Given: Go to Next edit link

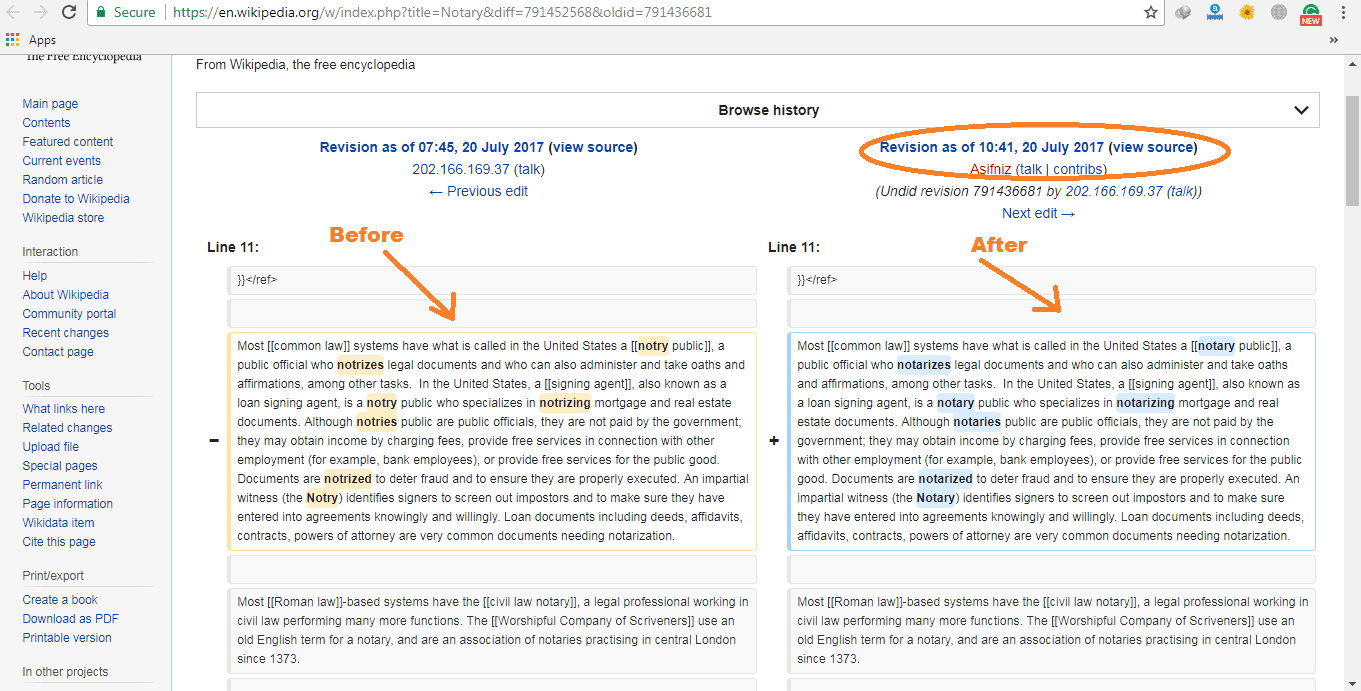Looking at the screenshot, I should point(1039,213).
